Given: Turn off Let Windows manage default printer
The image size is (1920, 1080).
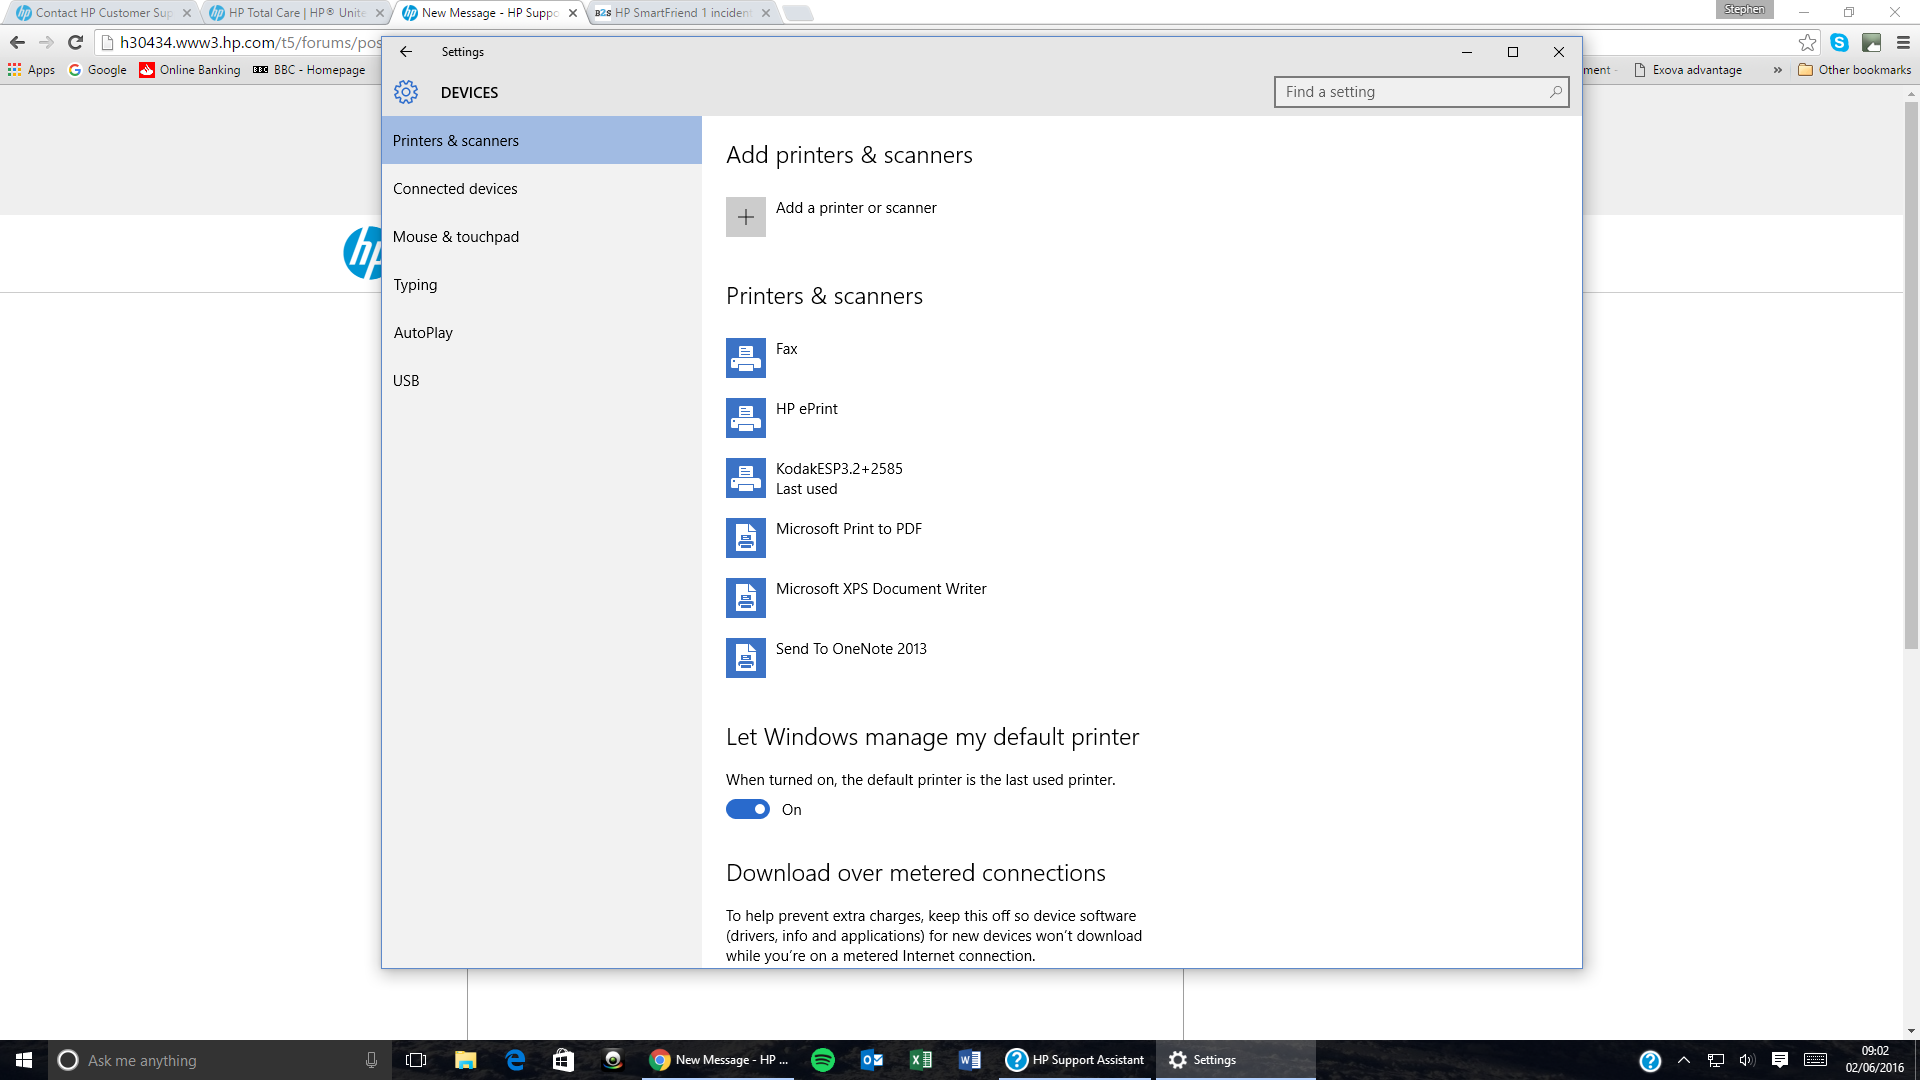Looking at the screenshot, I should pos(747,809).
